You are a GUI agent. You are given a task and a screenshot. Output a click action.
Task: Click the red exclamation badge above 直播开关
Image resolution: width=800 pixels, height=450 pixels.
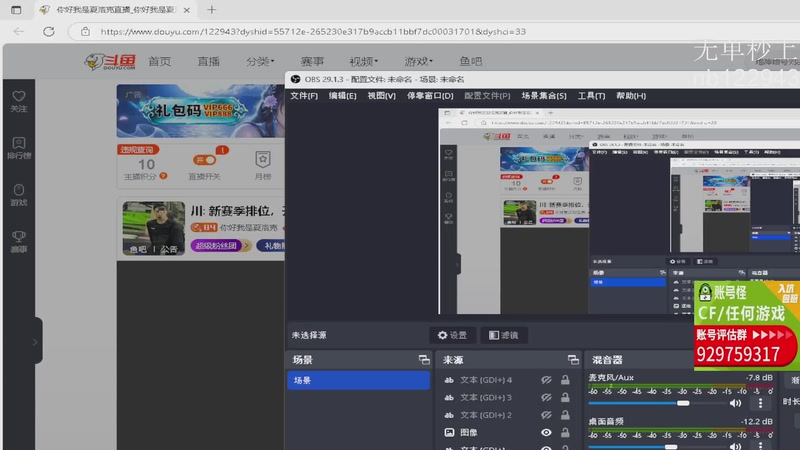point(222,150)
